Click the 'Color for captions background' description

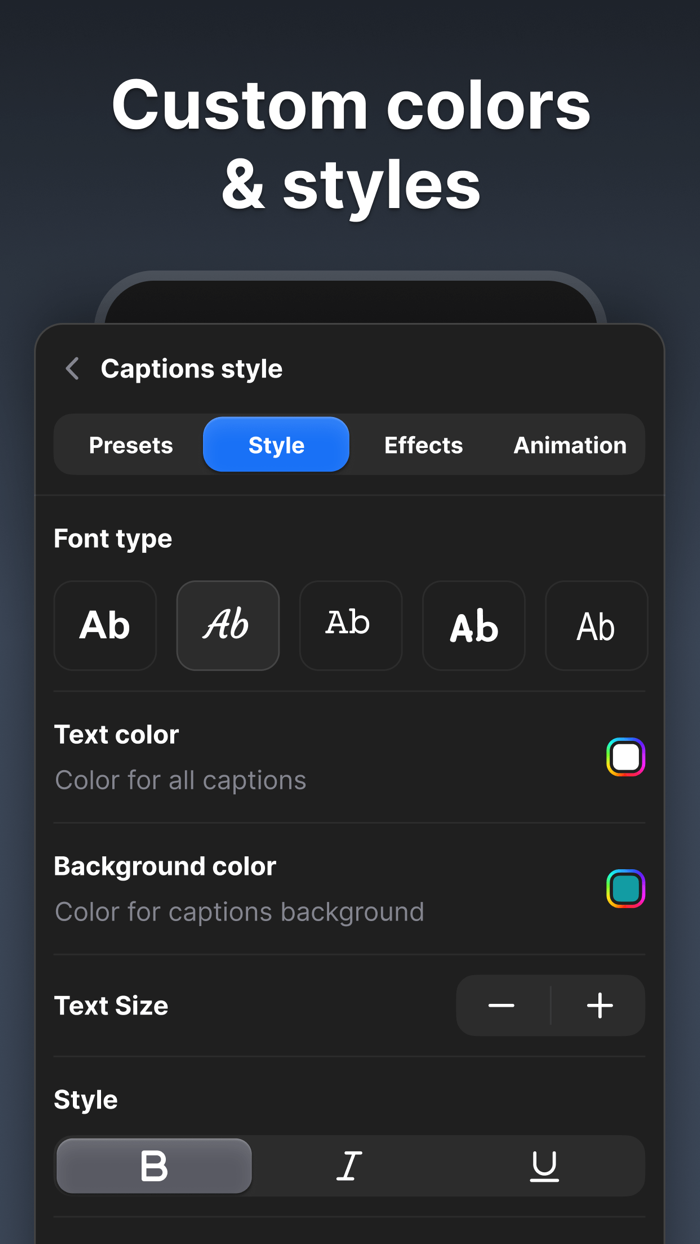click(240, 912)
